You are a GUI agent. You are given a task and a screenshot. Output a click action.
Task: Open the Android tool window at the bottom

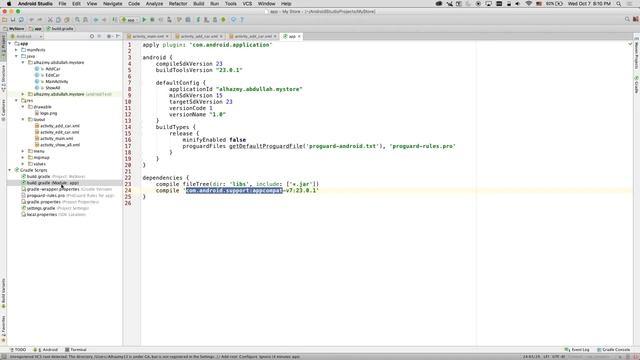(46, 350)
